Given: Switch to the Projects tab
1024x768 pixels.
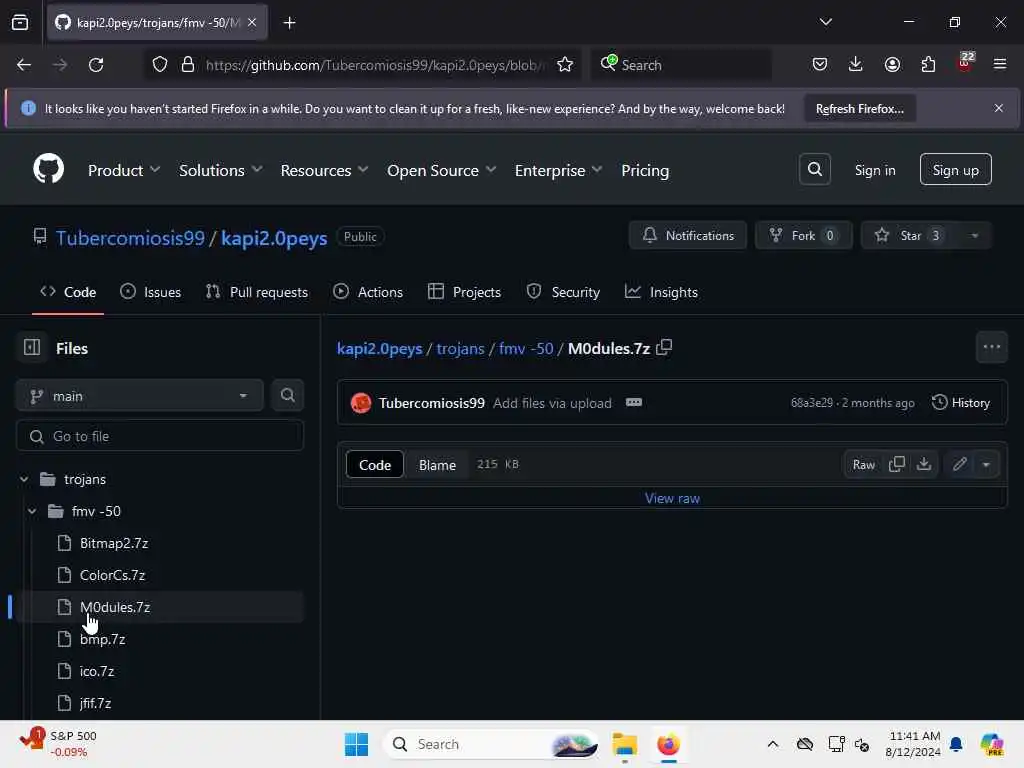Looking at the screenshot, I should point(464,292).
